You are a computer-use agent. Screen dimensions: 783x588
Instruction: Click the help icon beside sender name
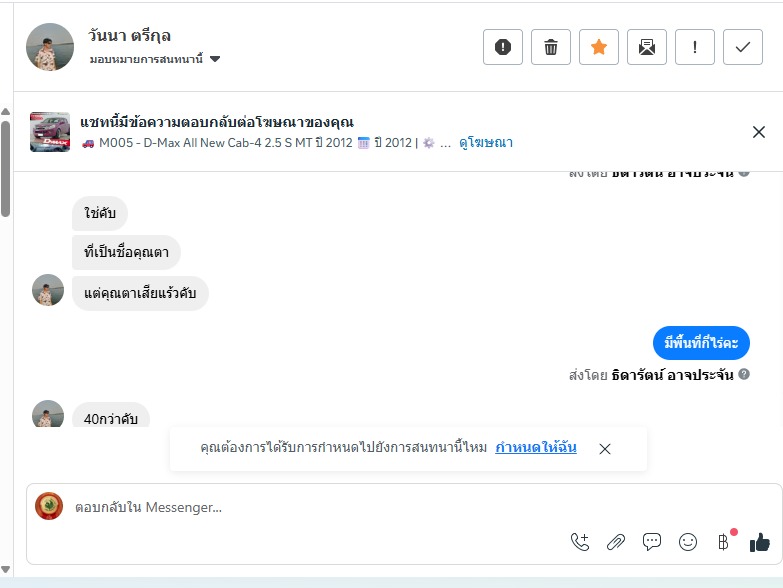coord(744,374)
